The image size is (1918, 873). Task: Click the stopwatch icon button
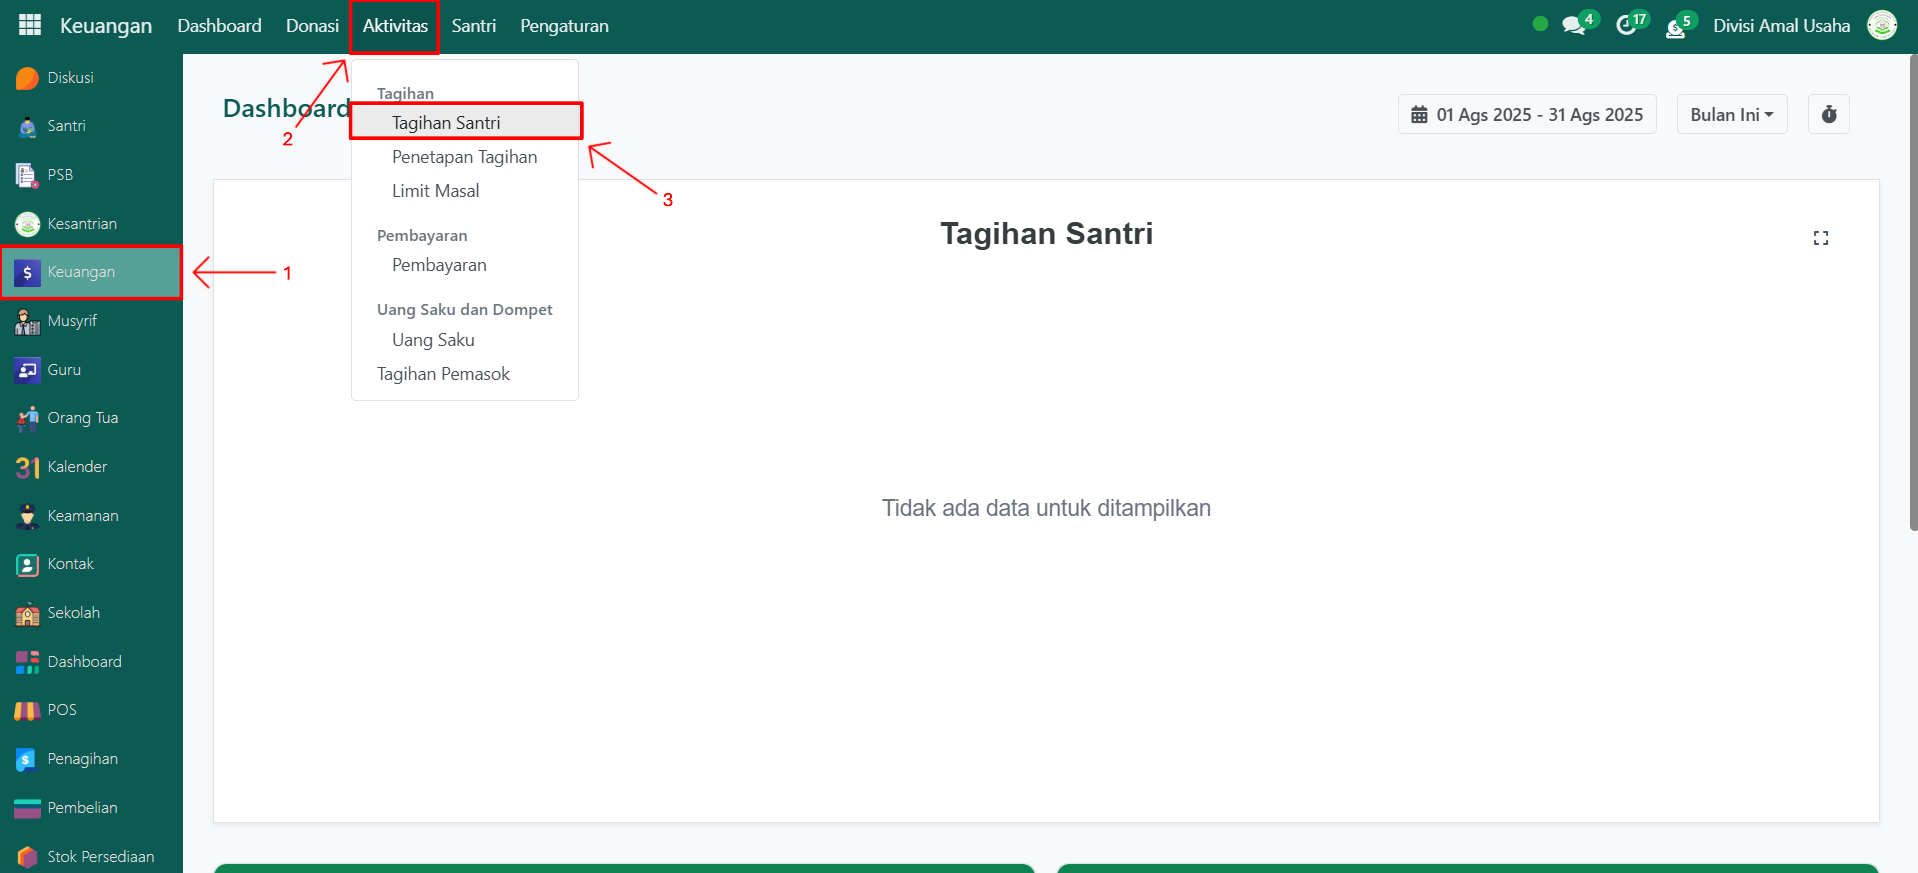coord(1828,115)
